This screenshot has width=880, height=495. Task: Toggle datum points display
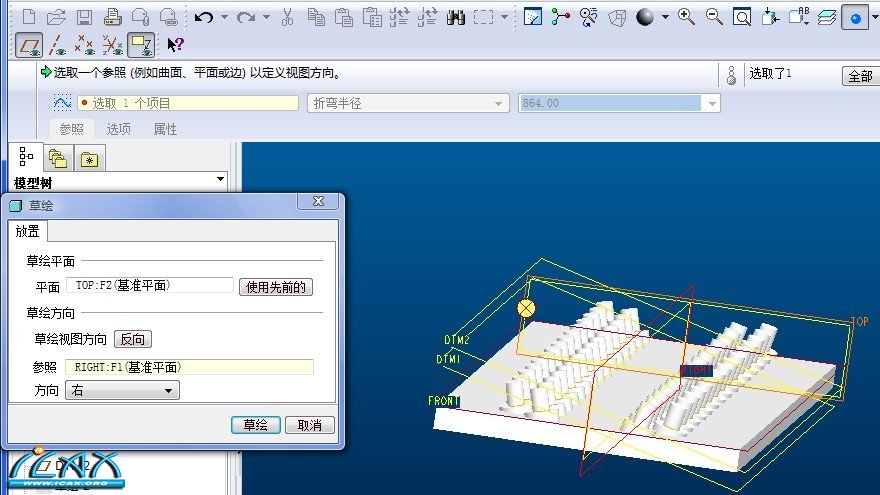click(86, 44)
